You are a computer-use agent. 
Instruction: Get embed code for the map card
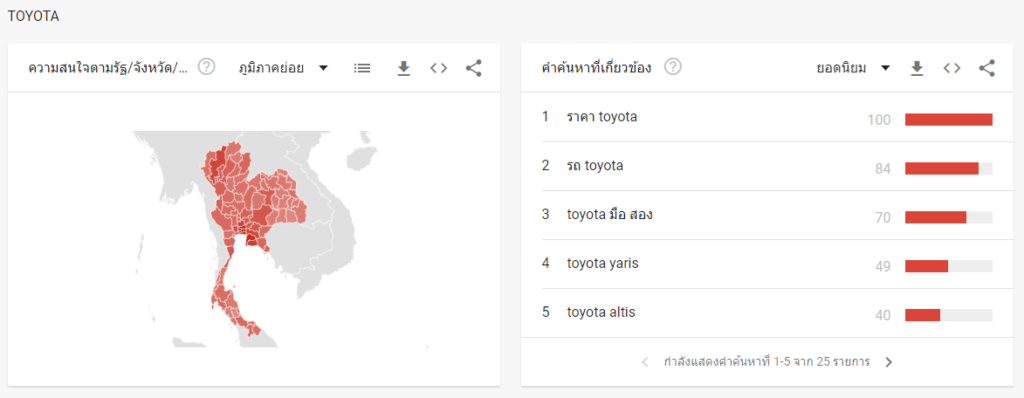439,68
